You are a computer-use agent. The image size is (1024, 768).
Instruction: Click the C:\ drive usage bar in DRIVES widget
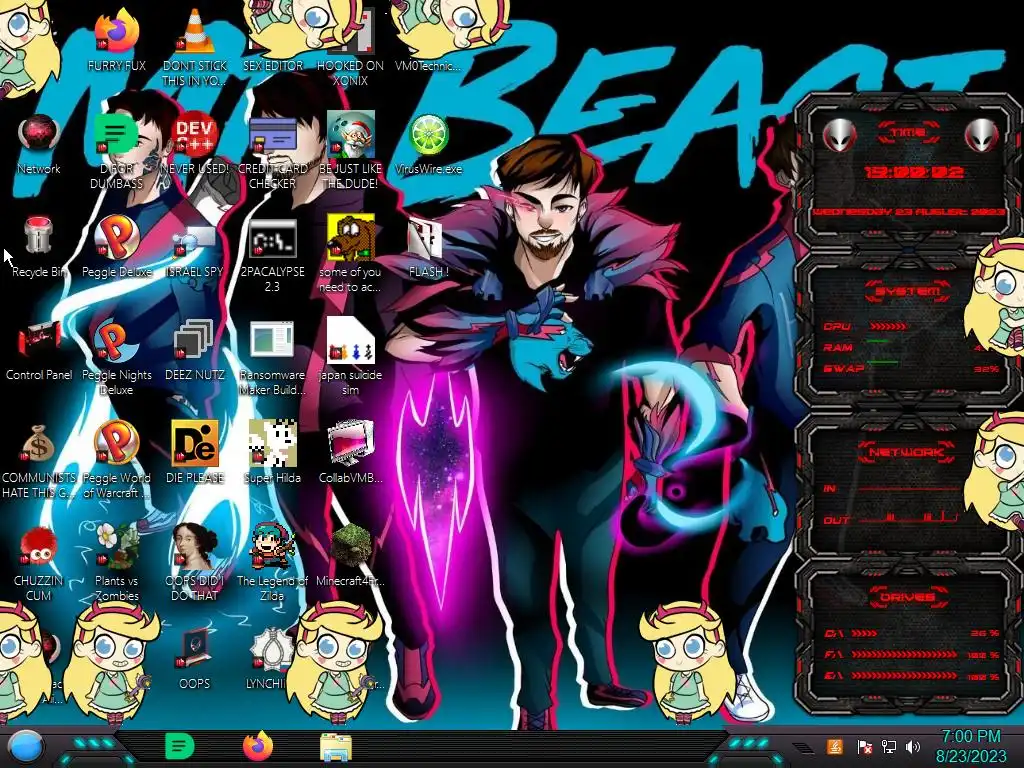point(864,633)
